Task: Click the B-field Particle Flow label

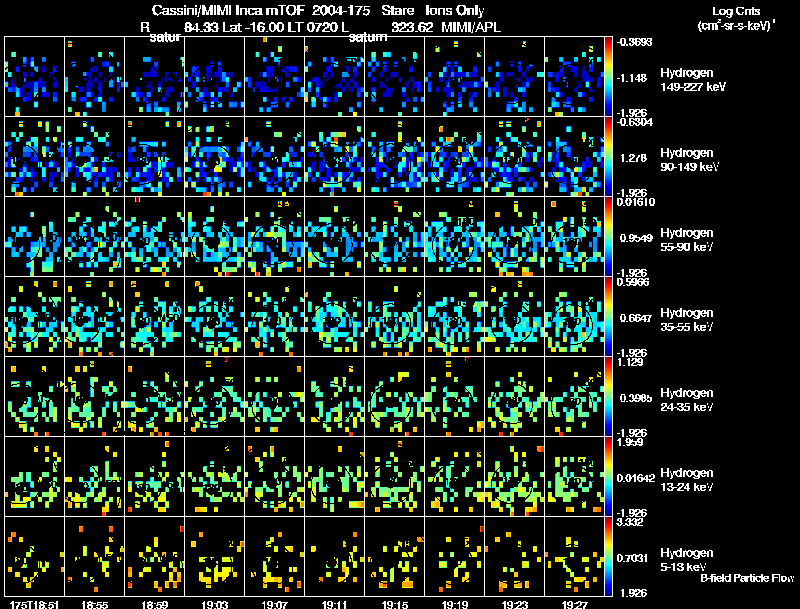Action: pyautogui.click(x=747, y=578)
